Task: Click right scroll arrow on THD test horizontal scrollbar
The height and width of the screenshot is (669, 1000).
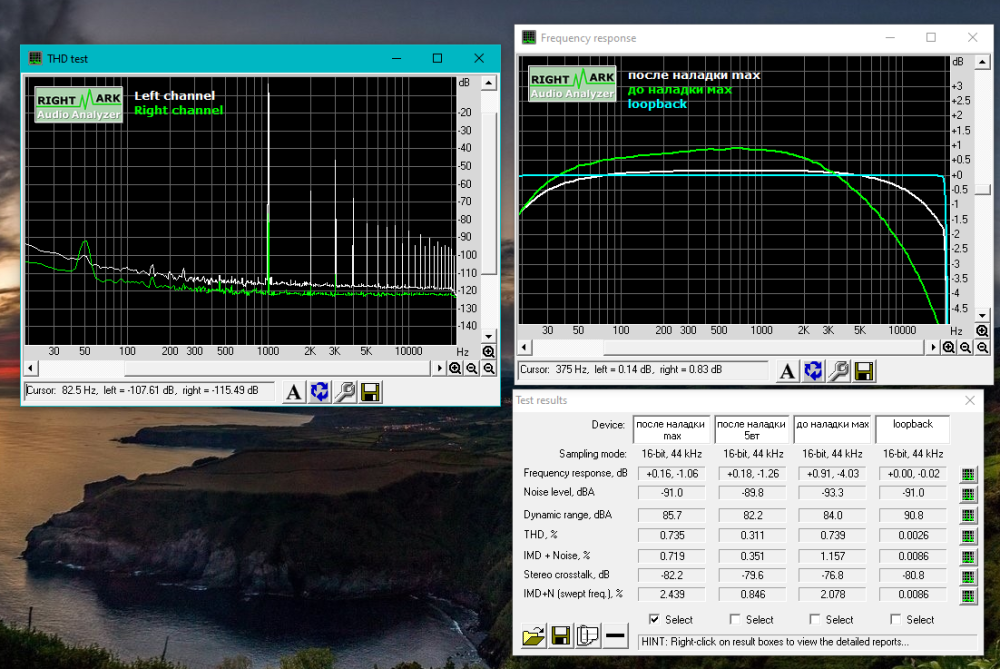Action: coord(441,368)
